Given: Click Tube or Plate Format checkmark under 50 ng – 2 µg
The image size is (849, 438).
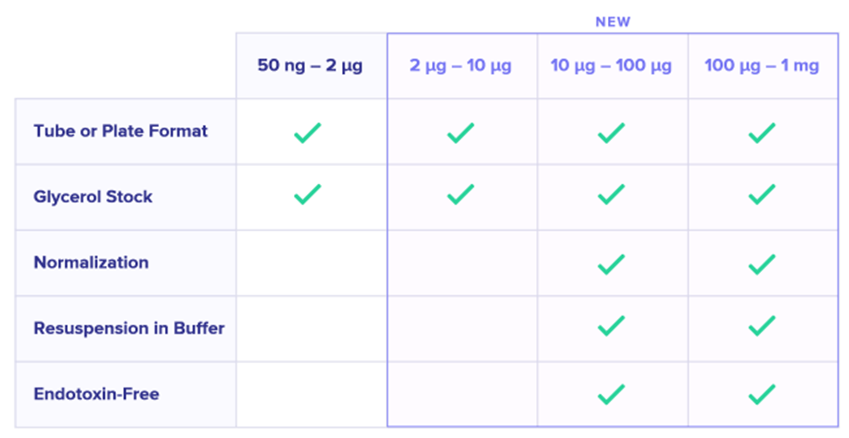Looking at the screenshot, I should click(307, 132).
